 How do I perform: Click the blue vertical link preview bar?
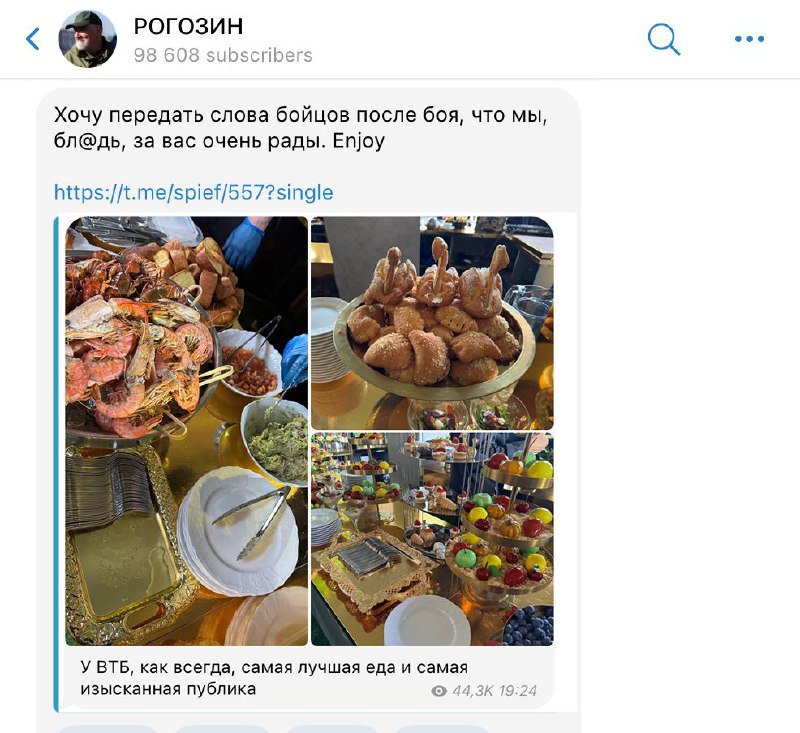(56, 464)
